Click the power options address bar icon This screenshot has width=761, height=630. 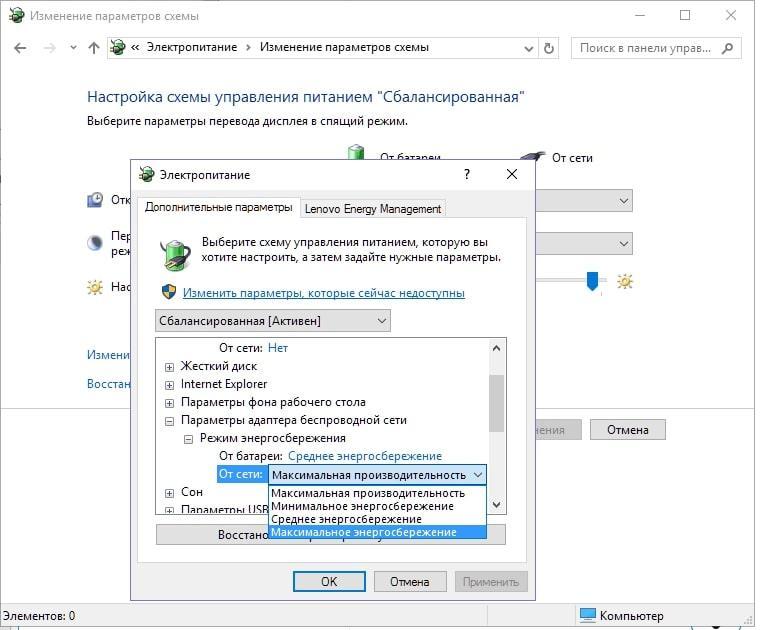tap(117, 48)
